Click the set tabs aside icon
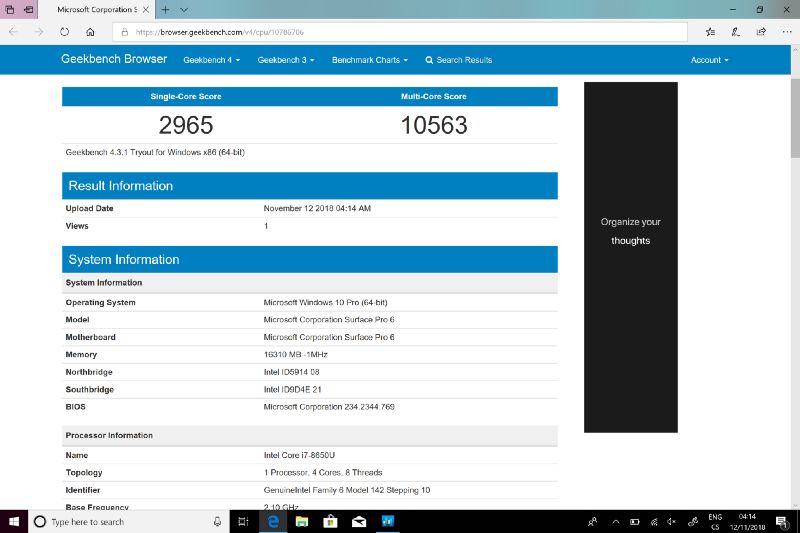 [29, 9]
